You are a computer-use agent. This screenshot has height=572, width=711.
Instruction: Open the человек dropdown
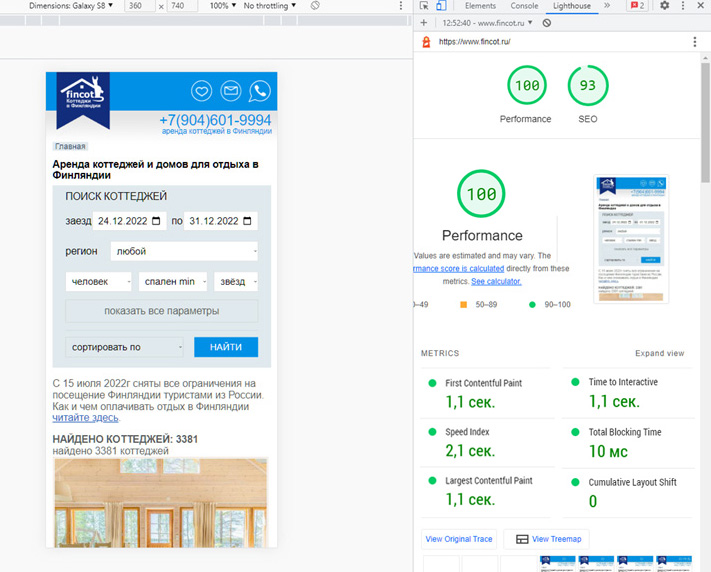[98, 282]
